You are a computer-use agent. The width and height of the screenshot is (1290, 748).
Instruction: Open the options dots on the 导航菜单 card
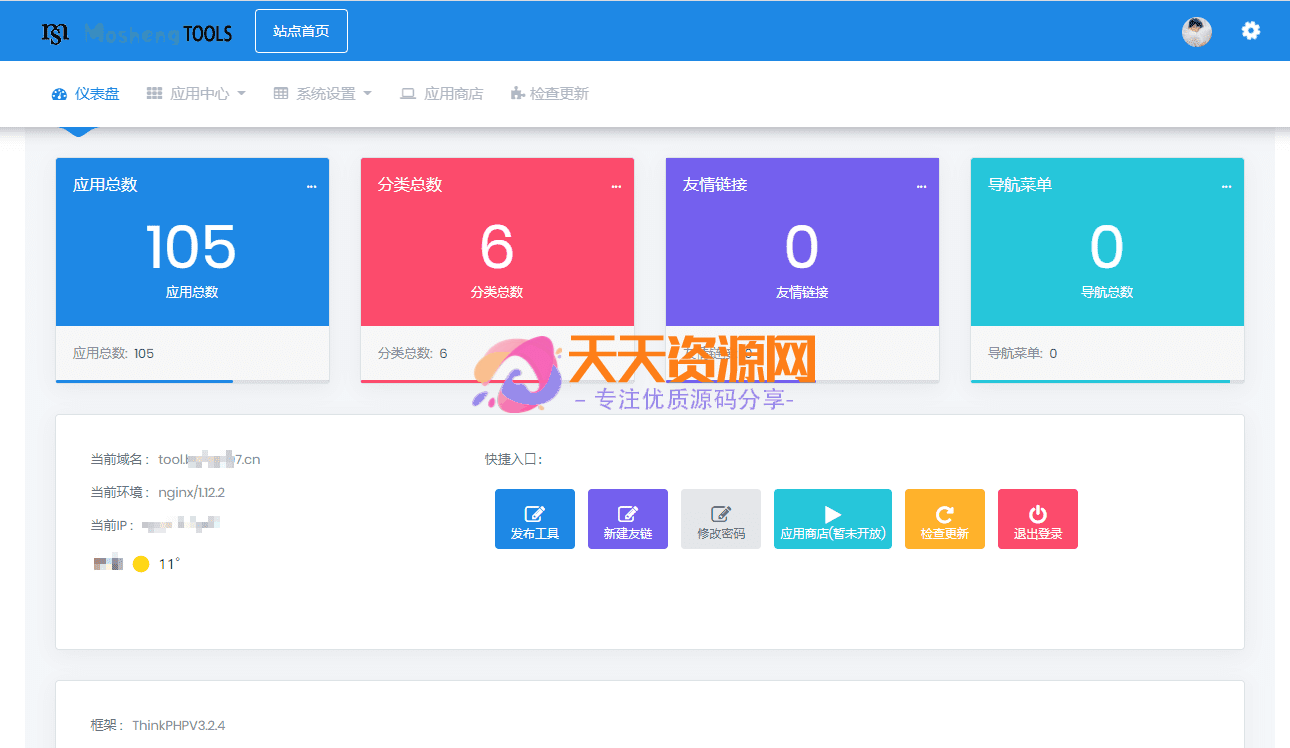click(1226, 187)
